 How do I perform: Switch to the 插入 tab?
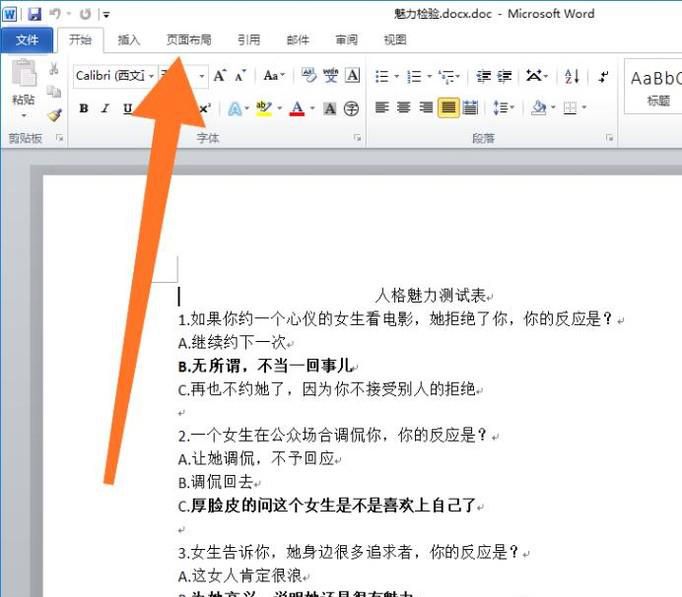129,40
